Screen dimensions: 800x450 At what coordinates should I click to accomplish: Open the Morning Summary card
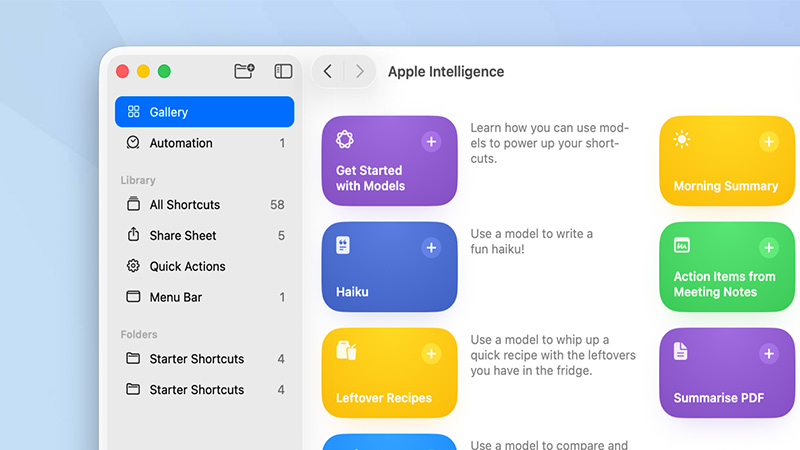[x=727, y=161]
